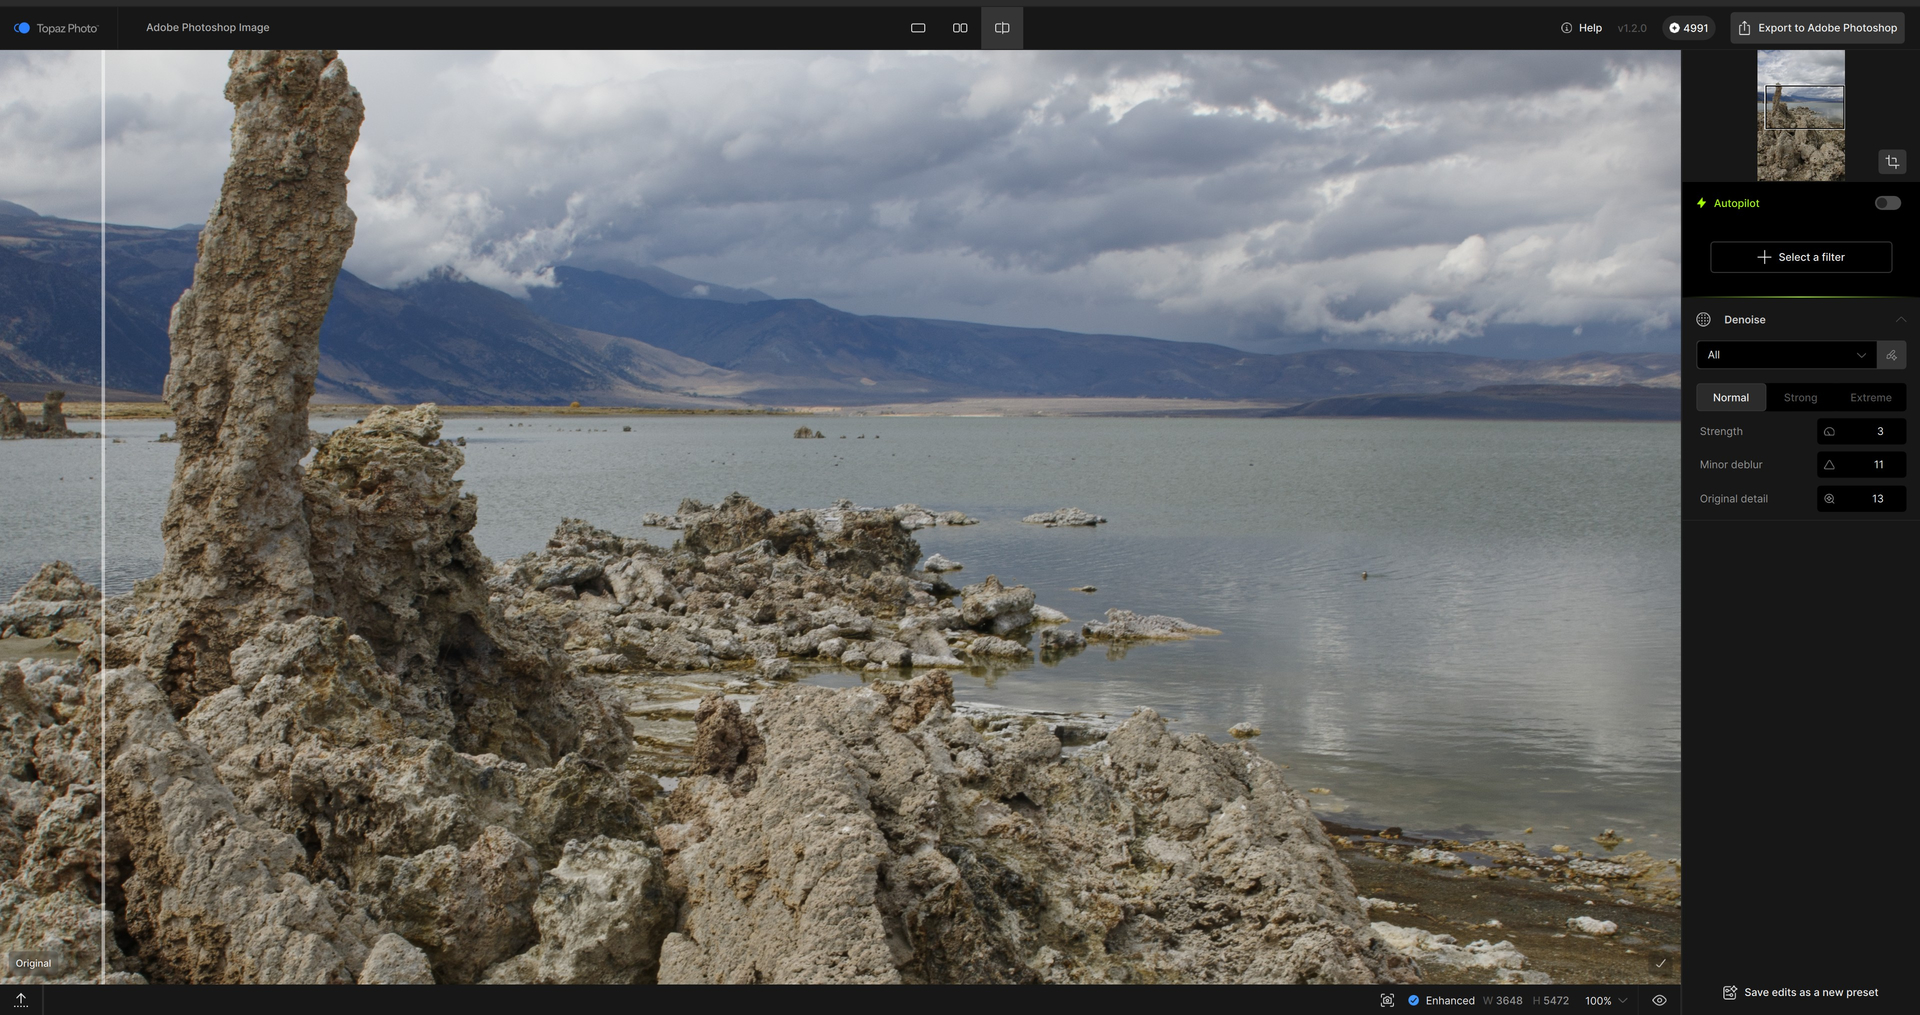Select the Extreme denoise mode

point(1870,398)
